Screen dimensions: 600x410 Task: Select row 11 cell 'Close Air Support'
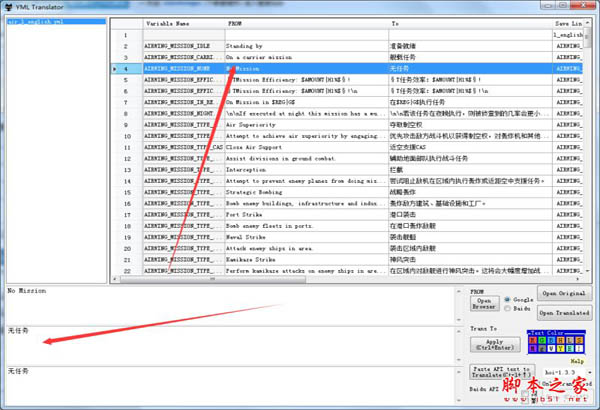[x=307, y=147]
